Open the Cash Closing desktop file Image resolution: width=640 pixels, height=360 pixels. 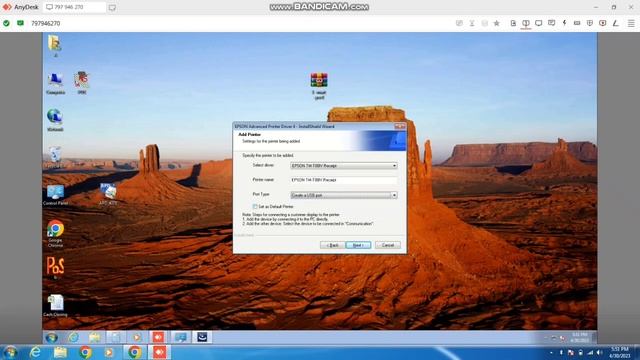pos(55,306)
